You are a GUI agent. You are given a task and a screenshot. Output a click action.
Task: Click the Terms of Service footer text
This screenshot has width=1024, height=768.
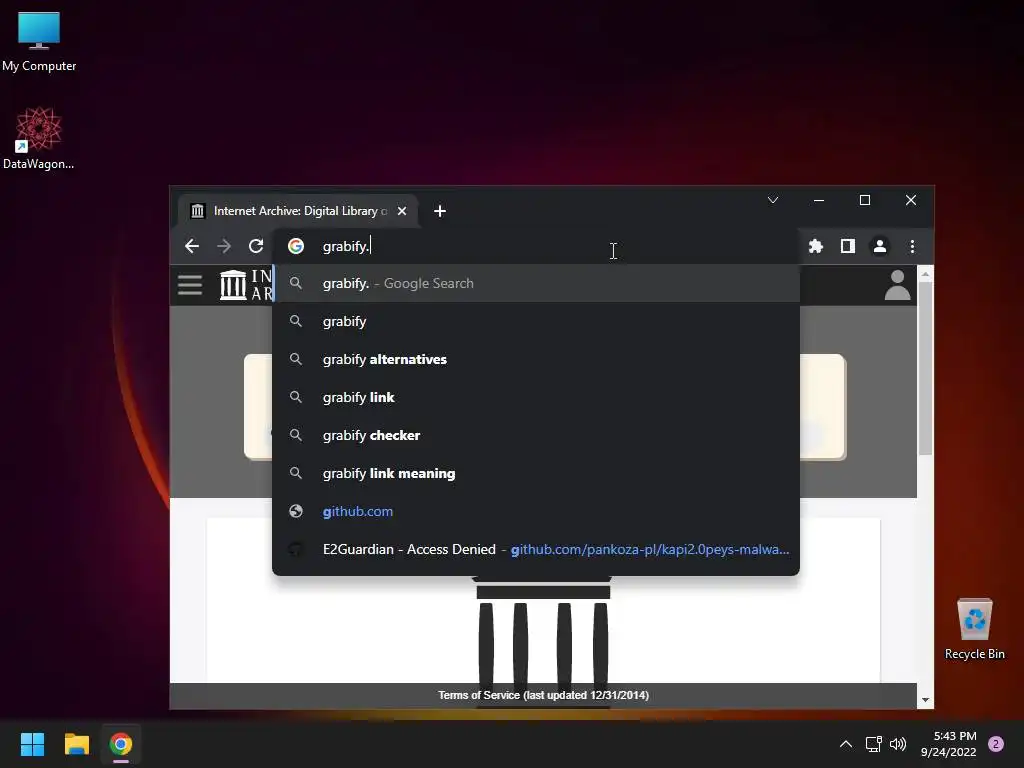[543, 695]
